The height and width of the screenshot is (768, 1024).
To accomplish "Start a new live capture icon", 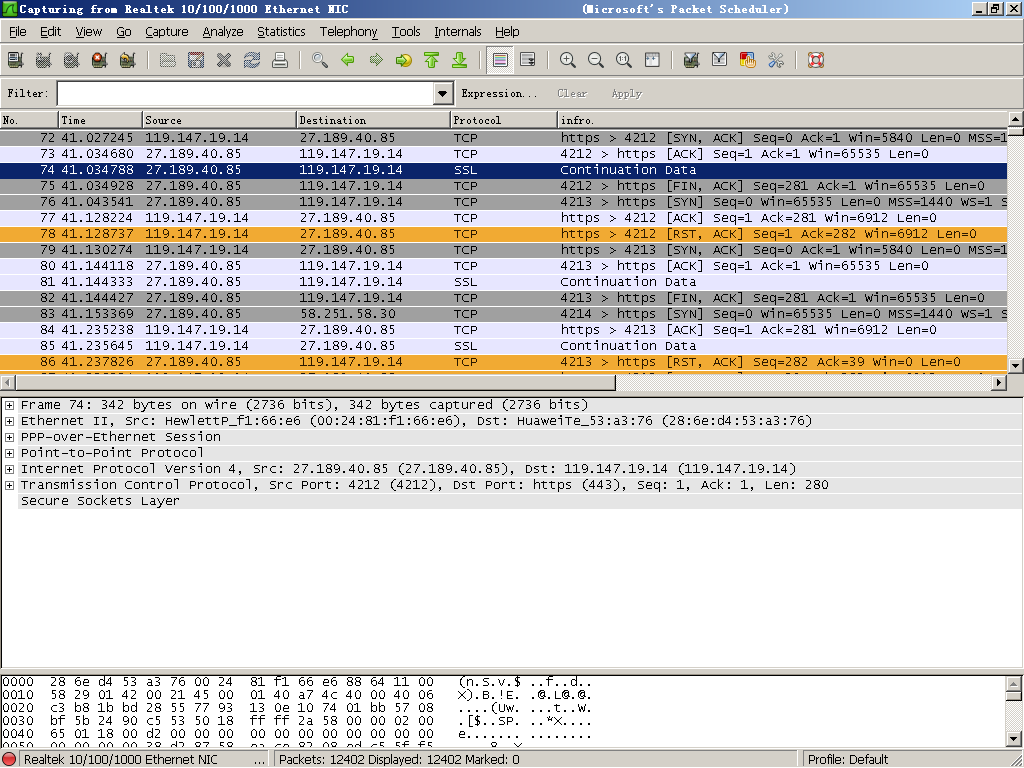I will click(71, 60).
